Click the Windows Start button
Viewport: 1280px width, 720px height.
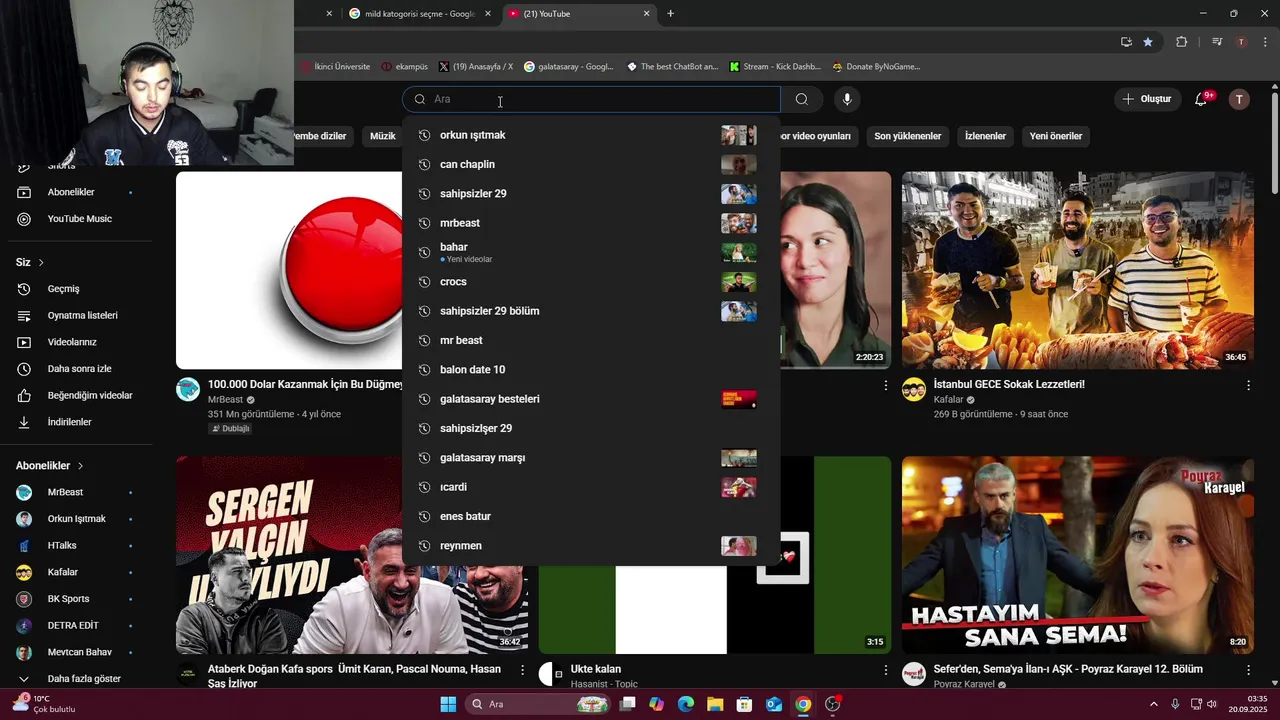[448, 704]
